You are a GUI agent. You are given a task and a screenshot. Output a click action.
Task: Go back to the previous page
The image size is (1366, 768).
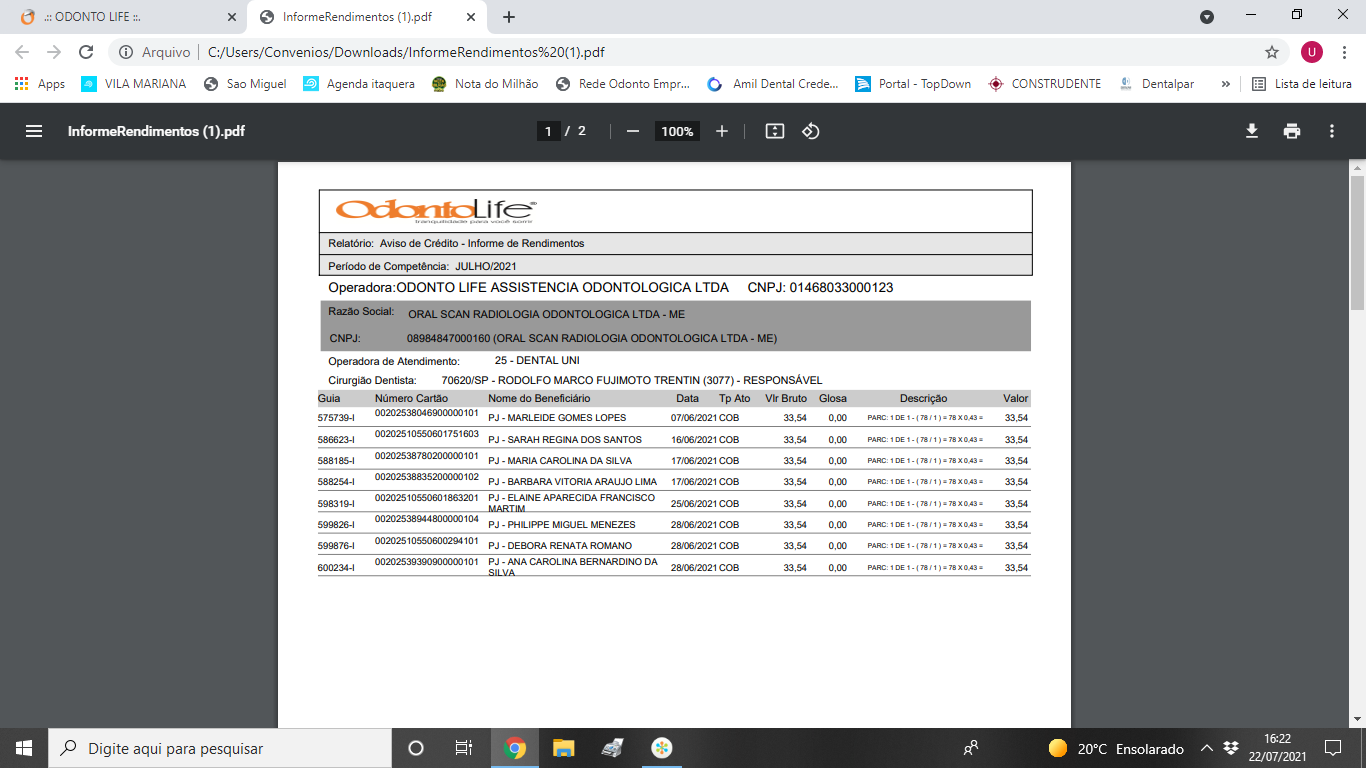point(22,52)
